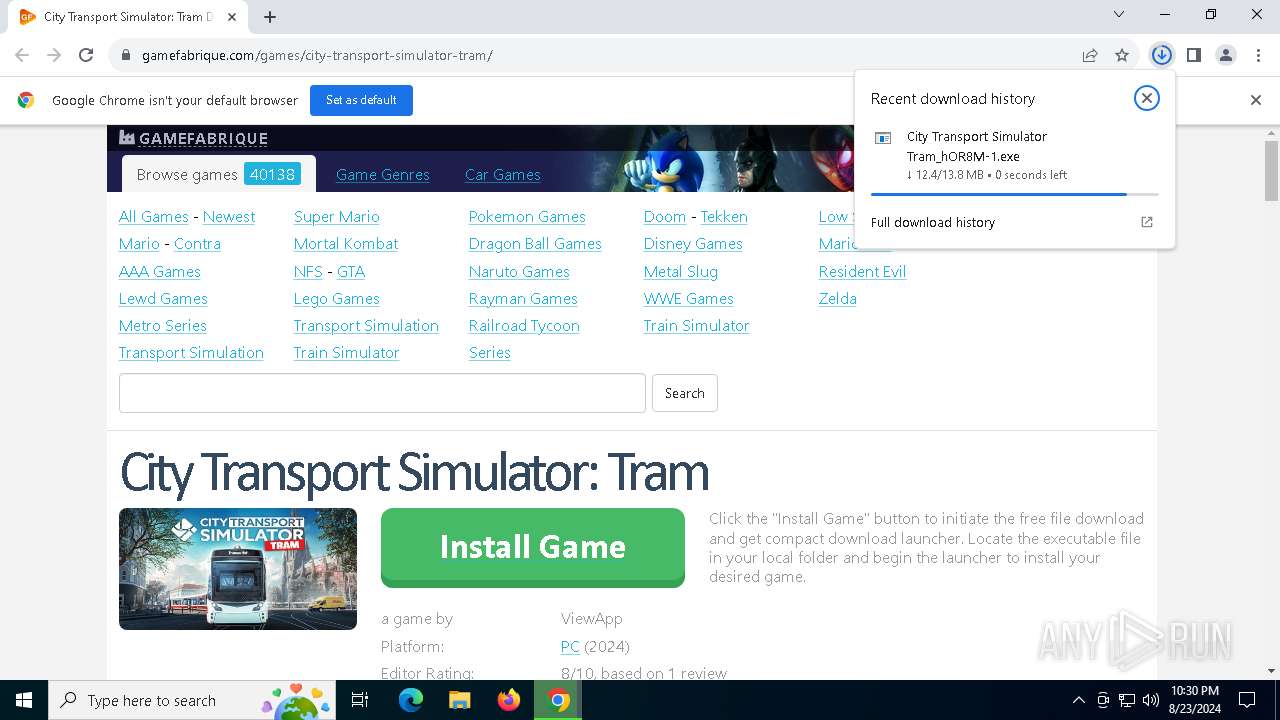The image size is (1280, 720).
Task: Toggle the Chrome side panel icon
Action: click(1193, 55)
